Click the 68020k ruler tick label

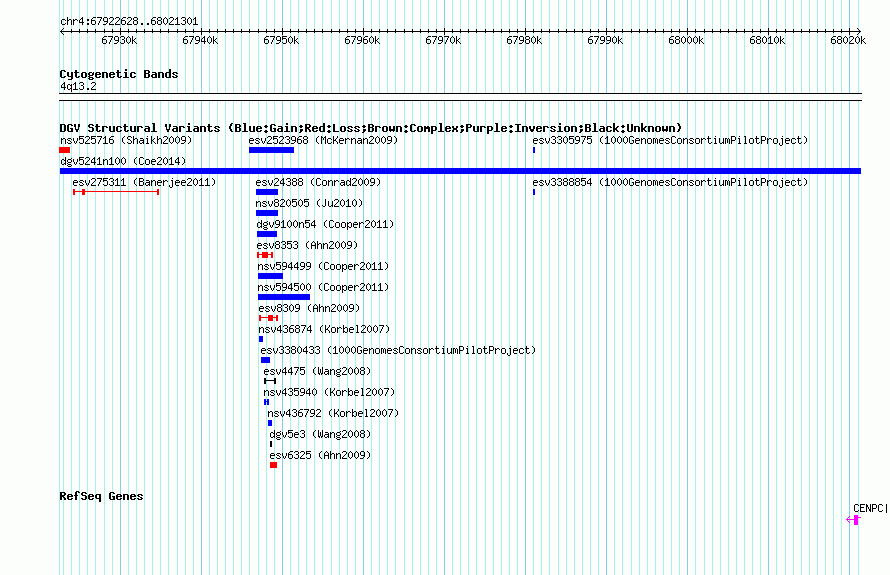[x=848, y=40]
